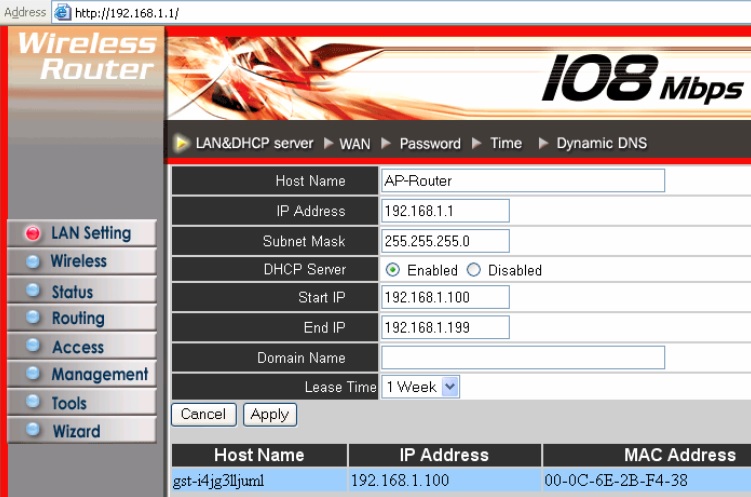Screen dimensions: 751x497
Task: Click the Cancel button
Action: click(204, 414)
